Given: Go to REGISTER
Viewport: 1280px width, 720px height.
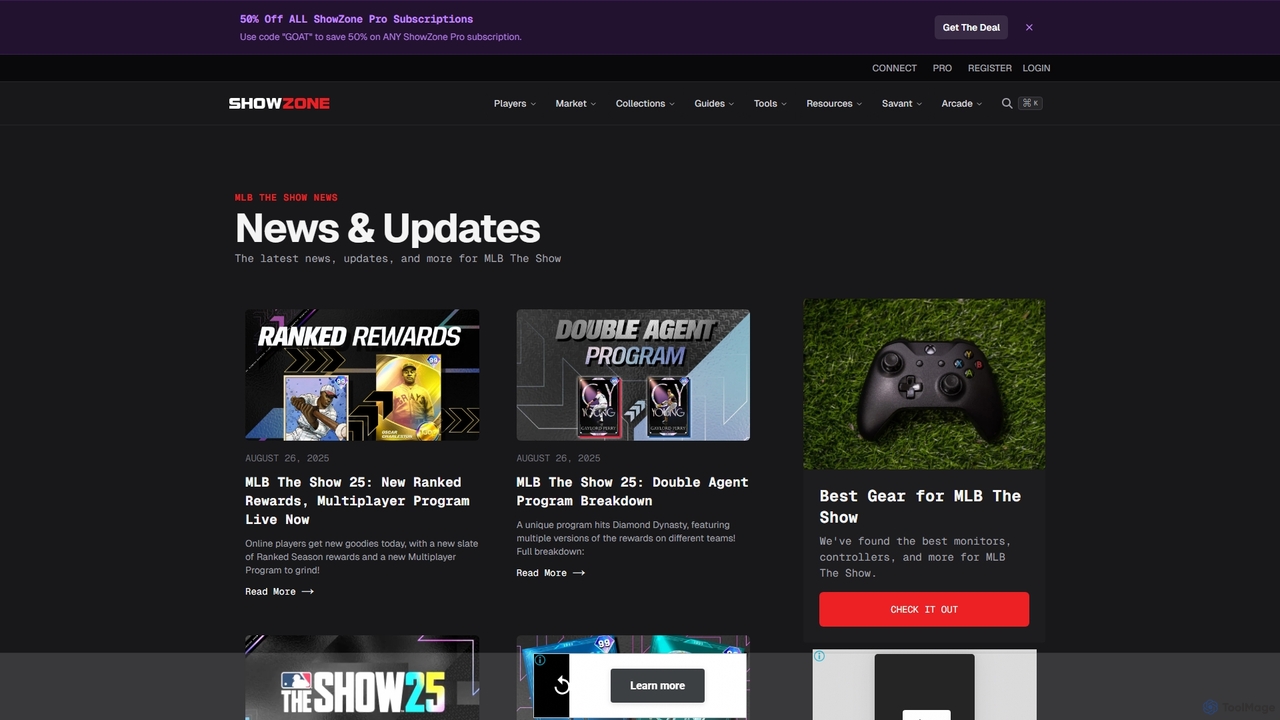Looking at the screenshot, I should pos(990,68).
